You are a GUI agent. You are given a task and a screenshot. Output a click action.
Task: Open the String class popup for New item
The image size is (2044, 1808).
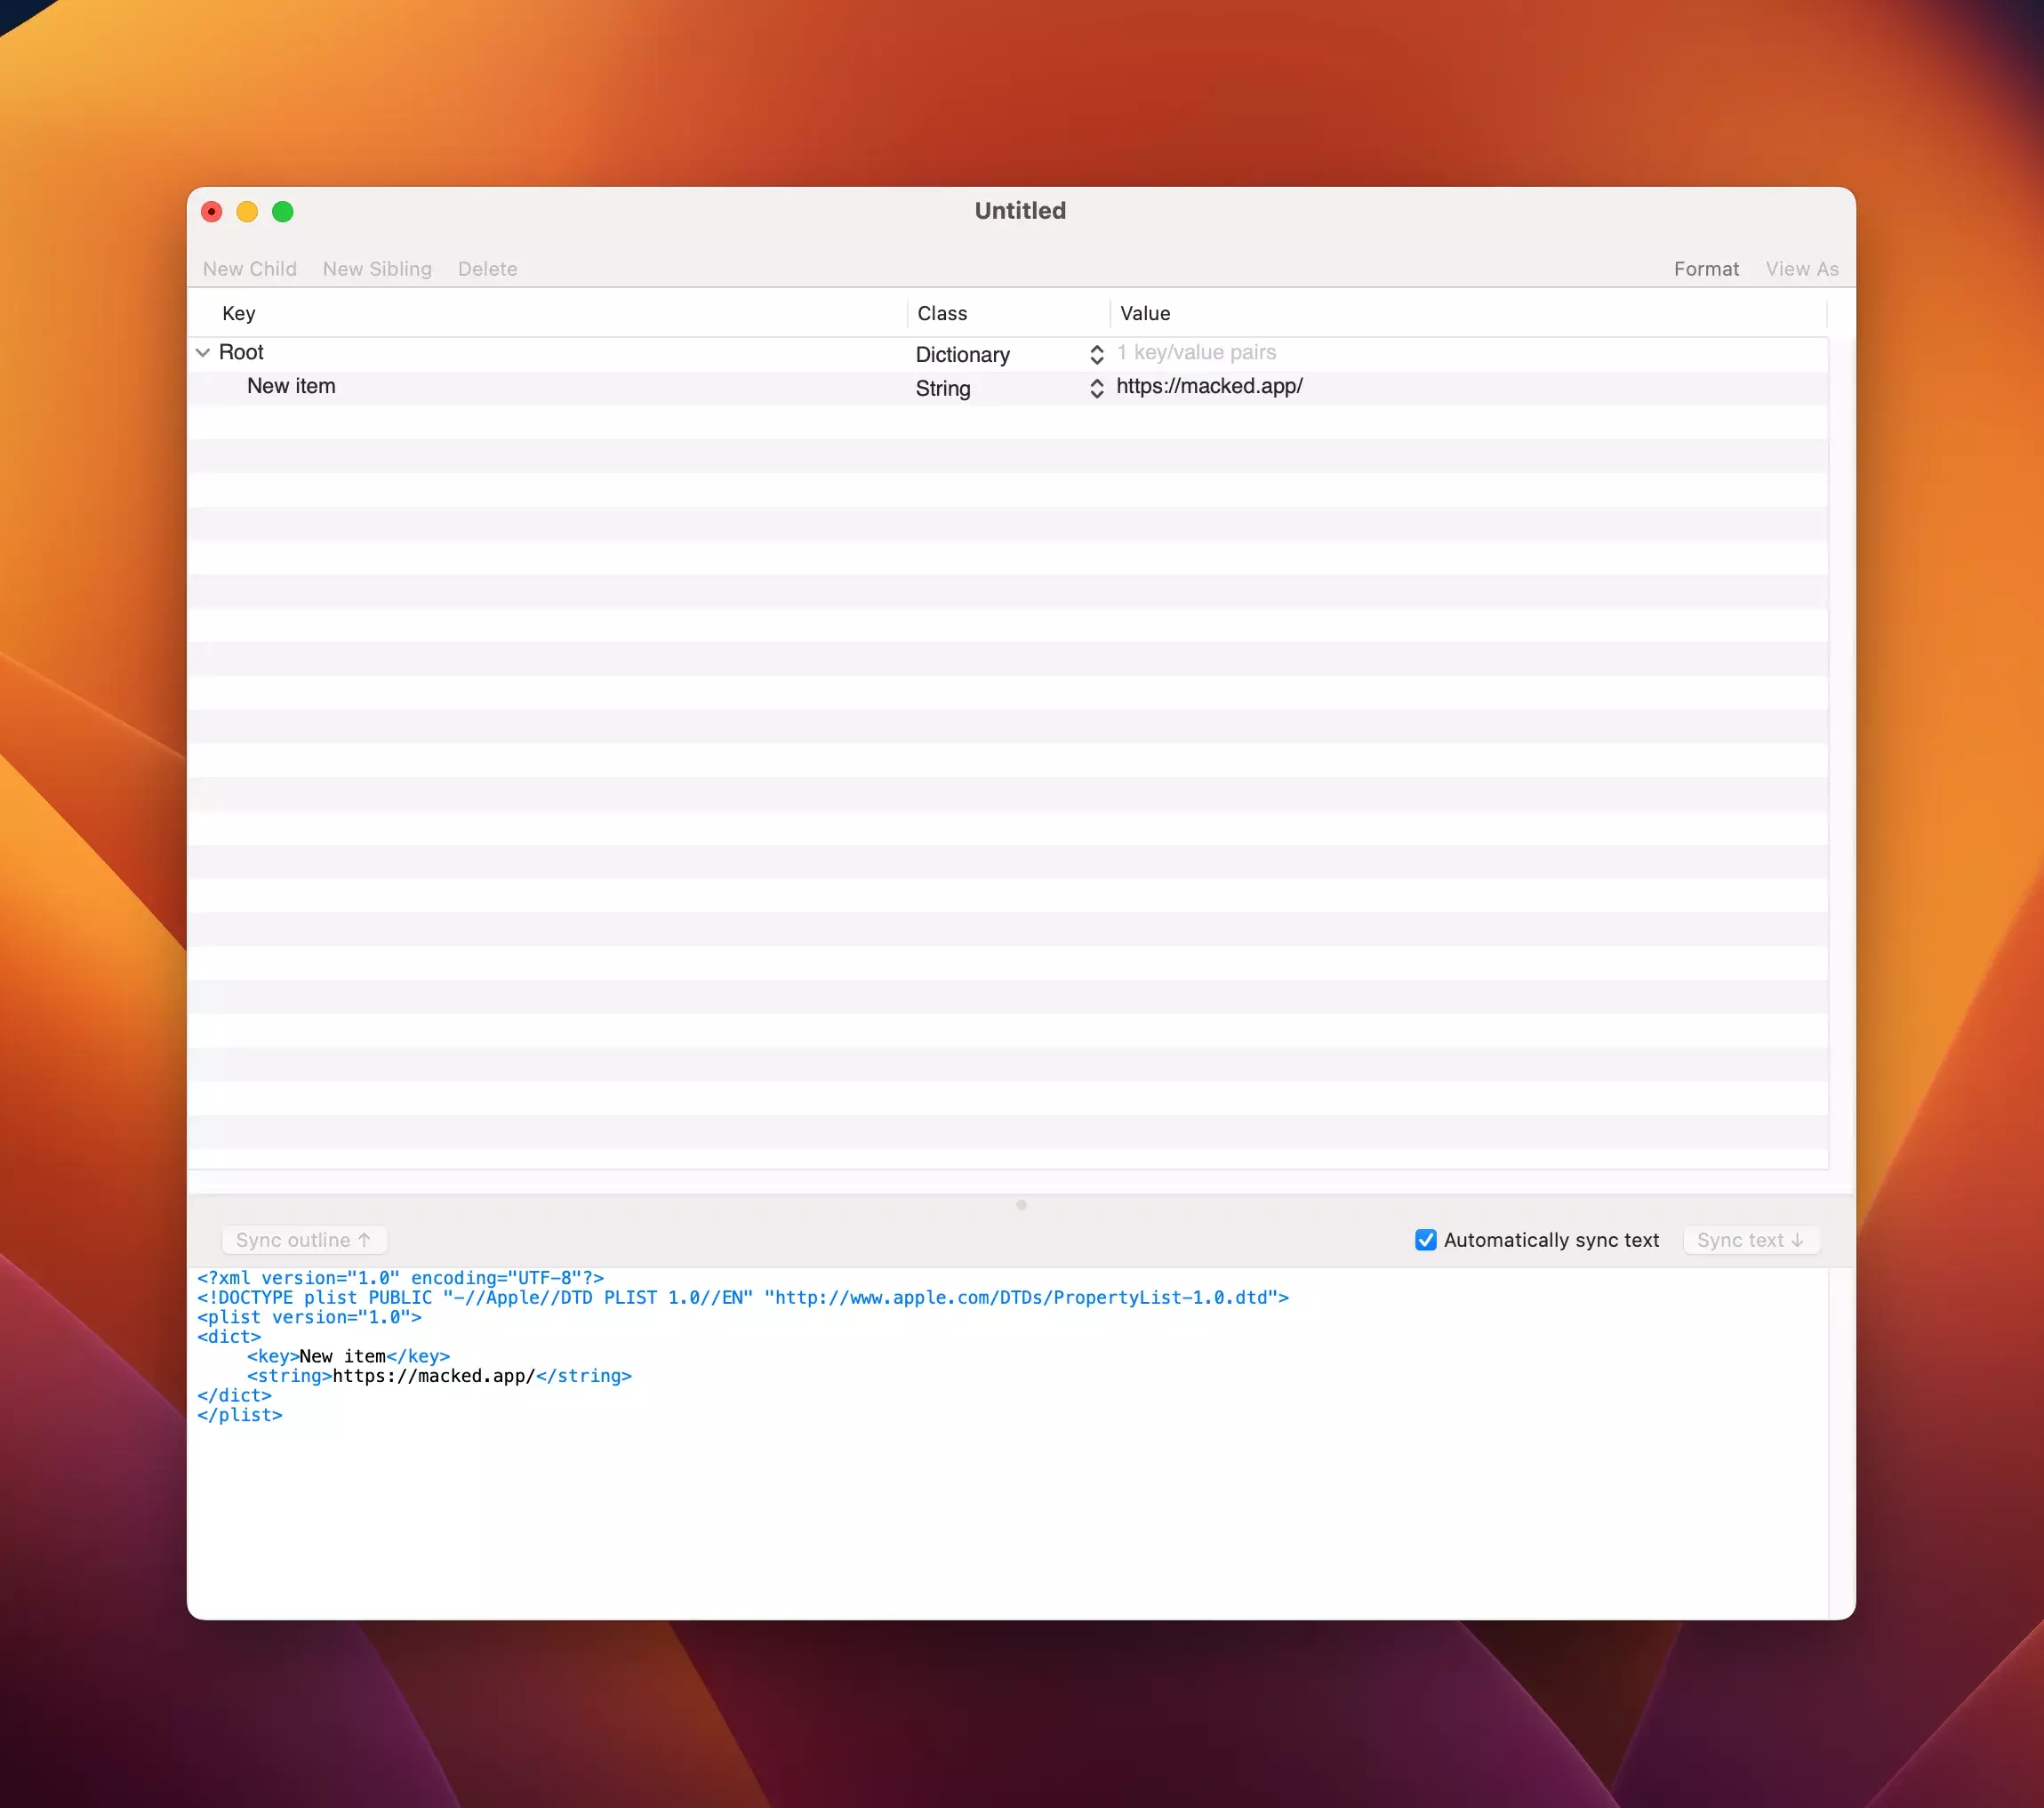1008,389
